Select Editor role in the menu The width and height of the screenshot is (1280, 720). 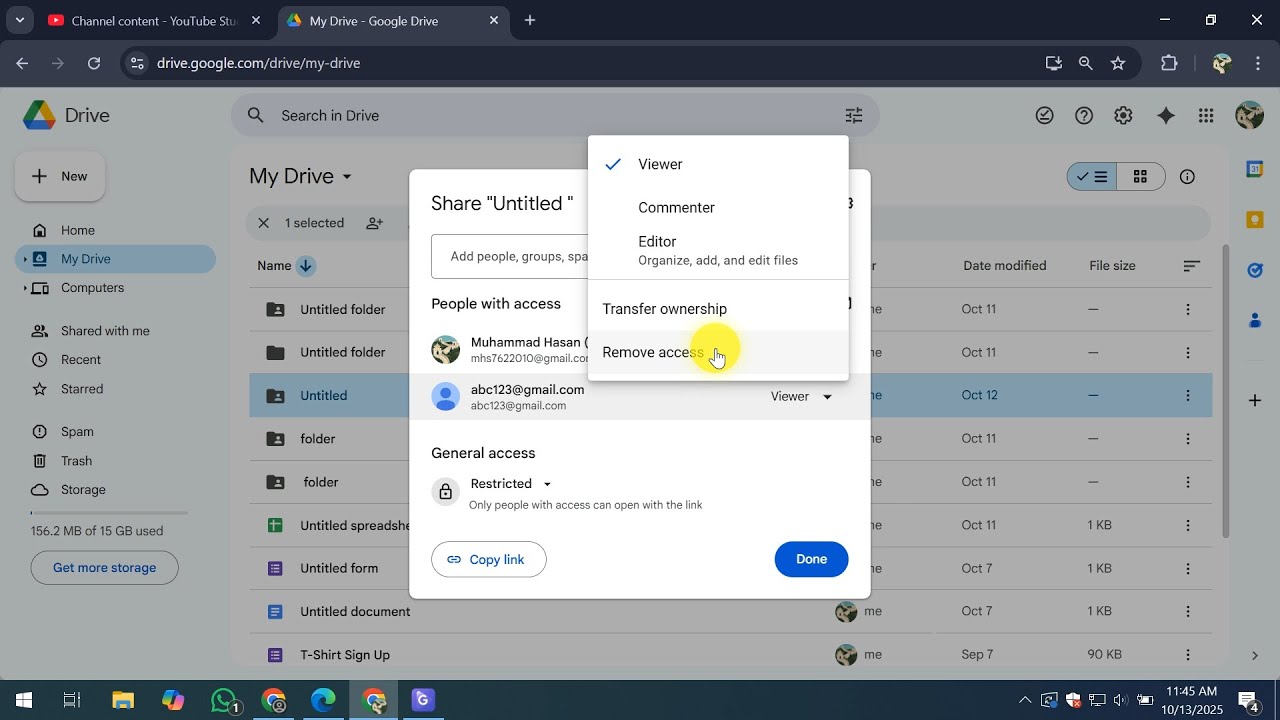[x=718, y=250]
